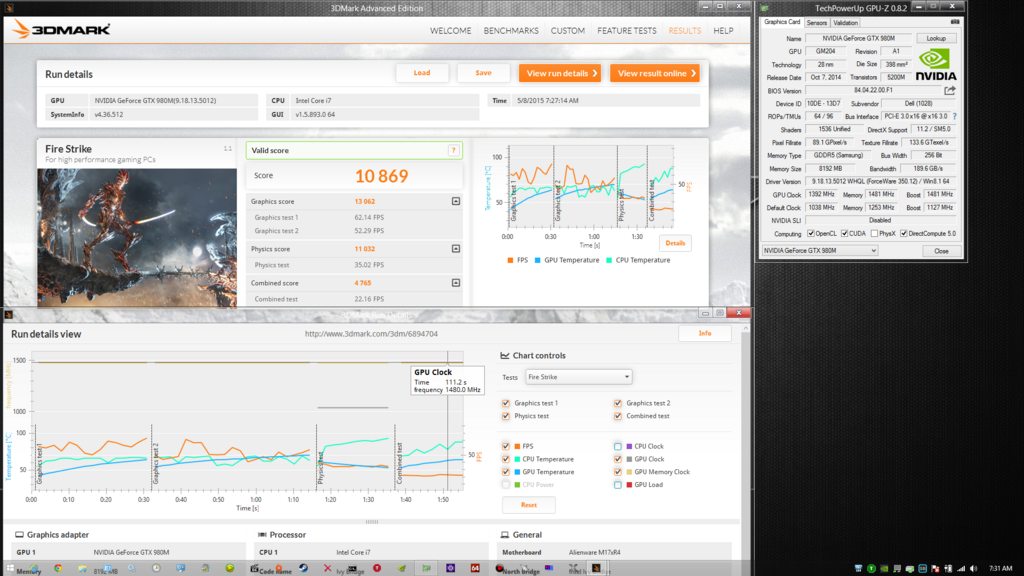Click the splitter grip below the run chart
The width and height of the screenshot is (1024, 576).
[x=372, y=522]
